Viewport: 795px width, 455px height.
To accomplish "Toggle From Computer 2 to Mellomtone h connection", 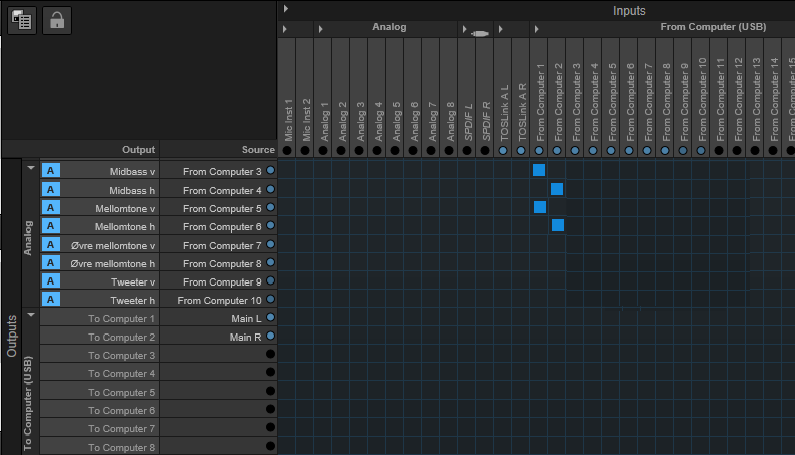I will [557, 226].
